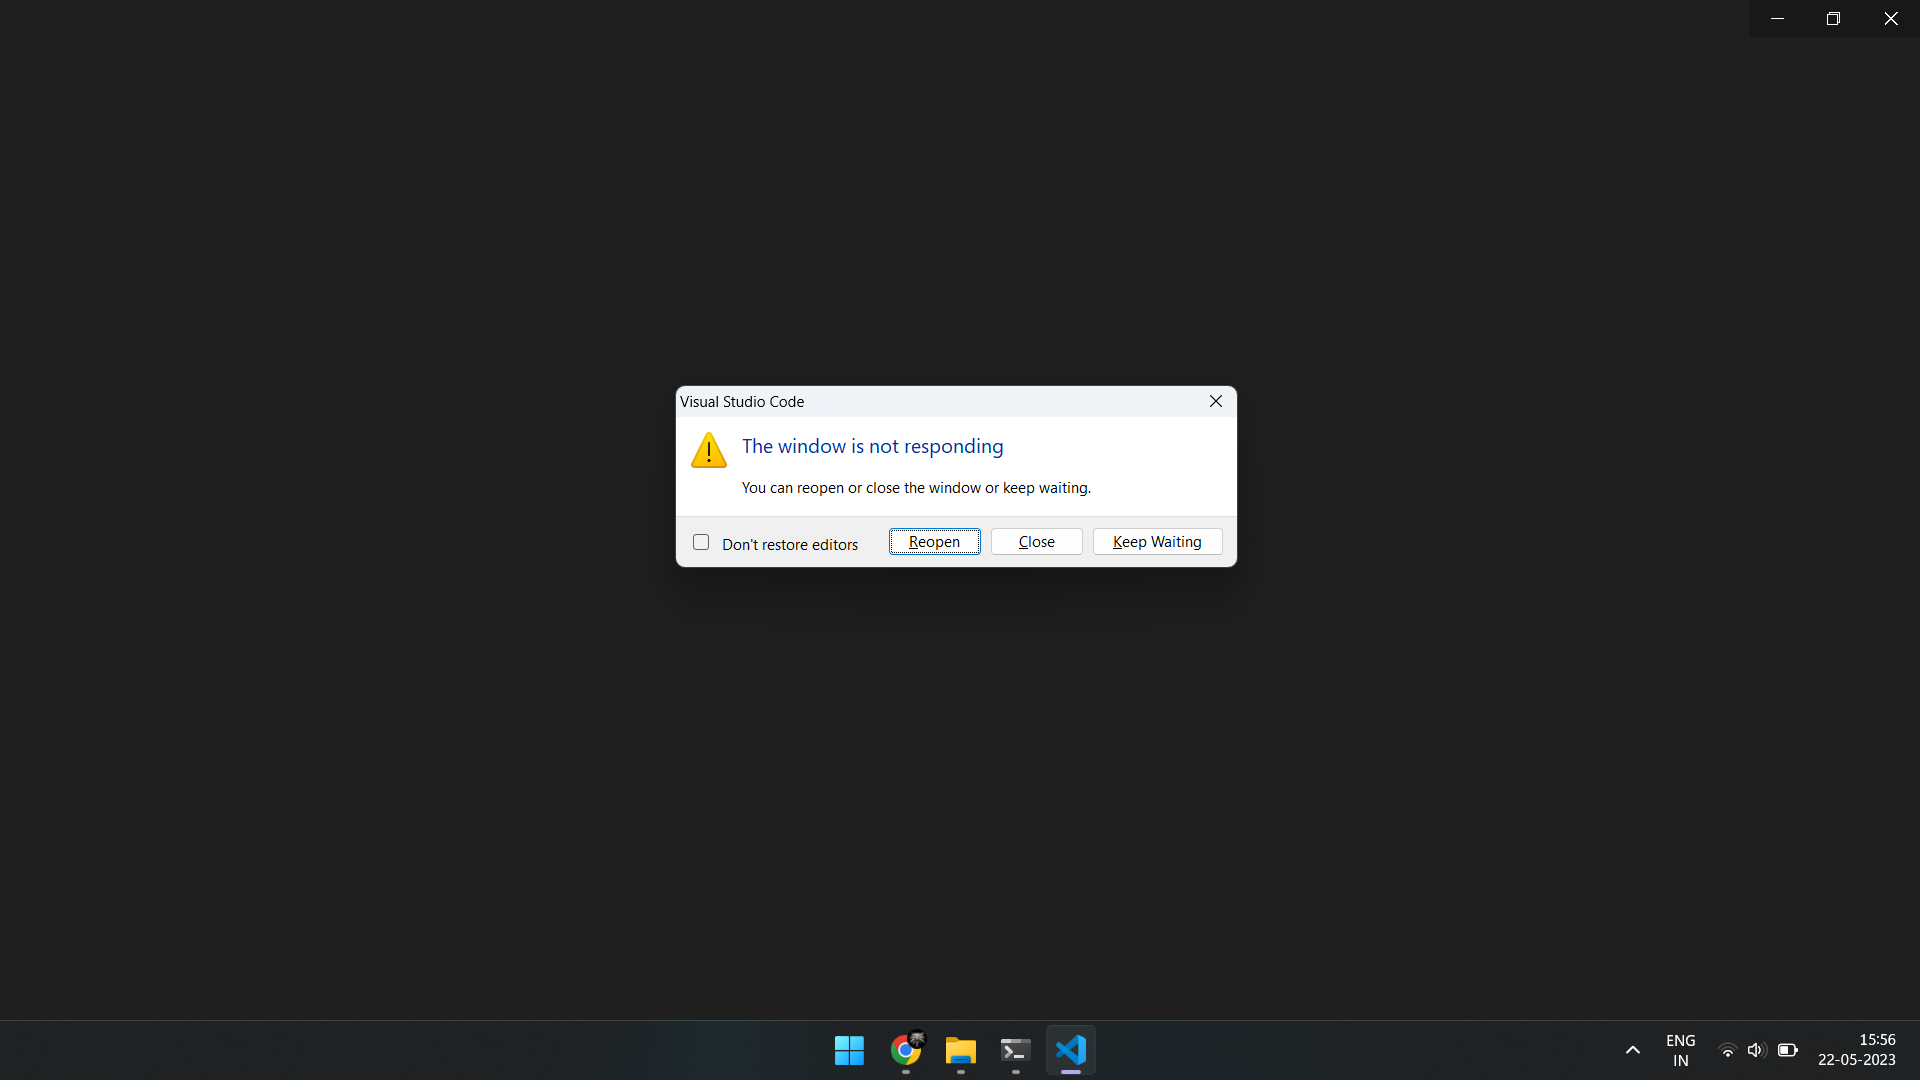Enable the 'Don't restore editors' checkbox

[x=700, y=541]
